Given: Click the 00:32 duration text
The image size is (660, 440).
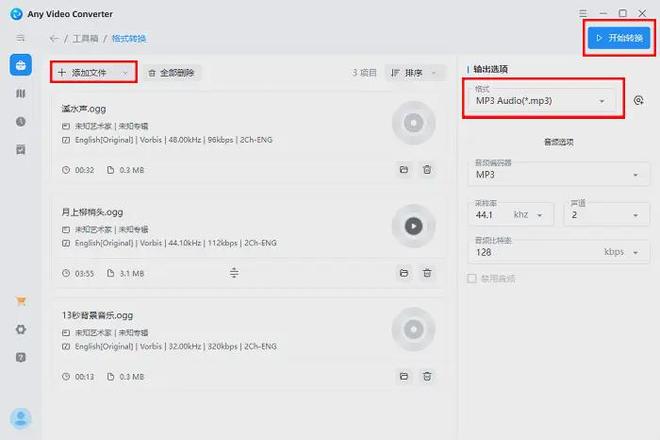Looking at the screenshot, I should pyautogui.click(x=84, y=170).
